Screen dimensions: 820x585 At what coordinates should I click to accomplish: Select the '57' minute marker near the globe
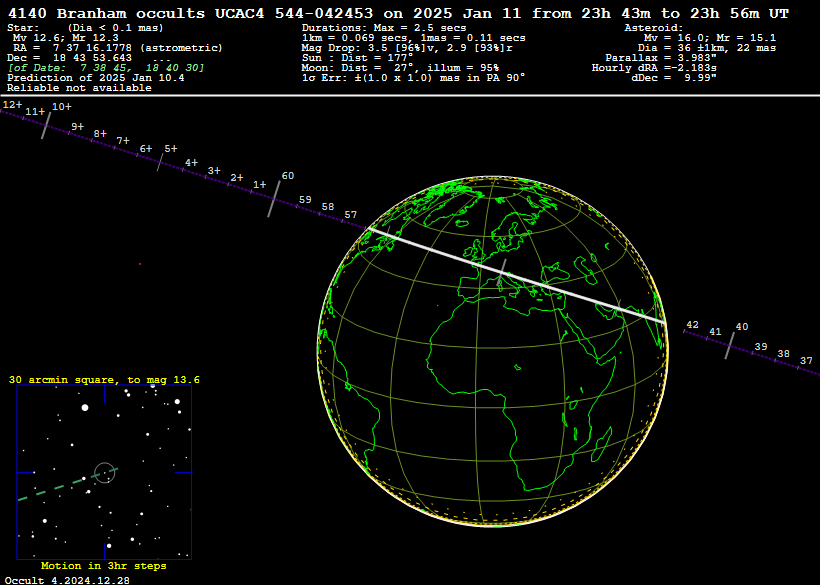350,215
